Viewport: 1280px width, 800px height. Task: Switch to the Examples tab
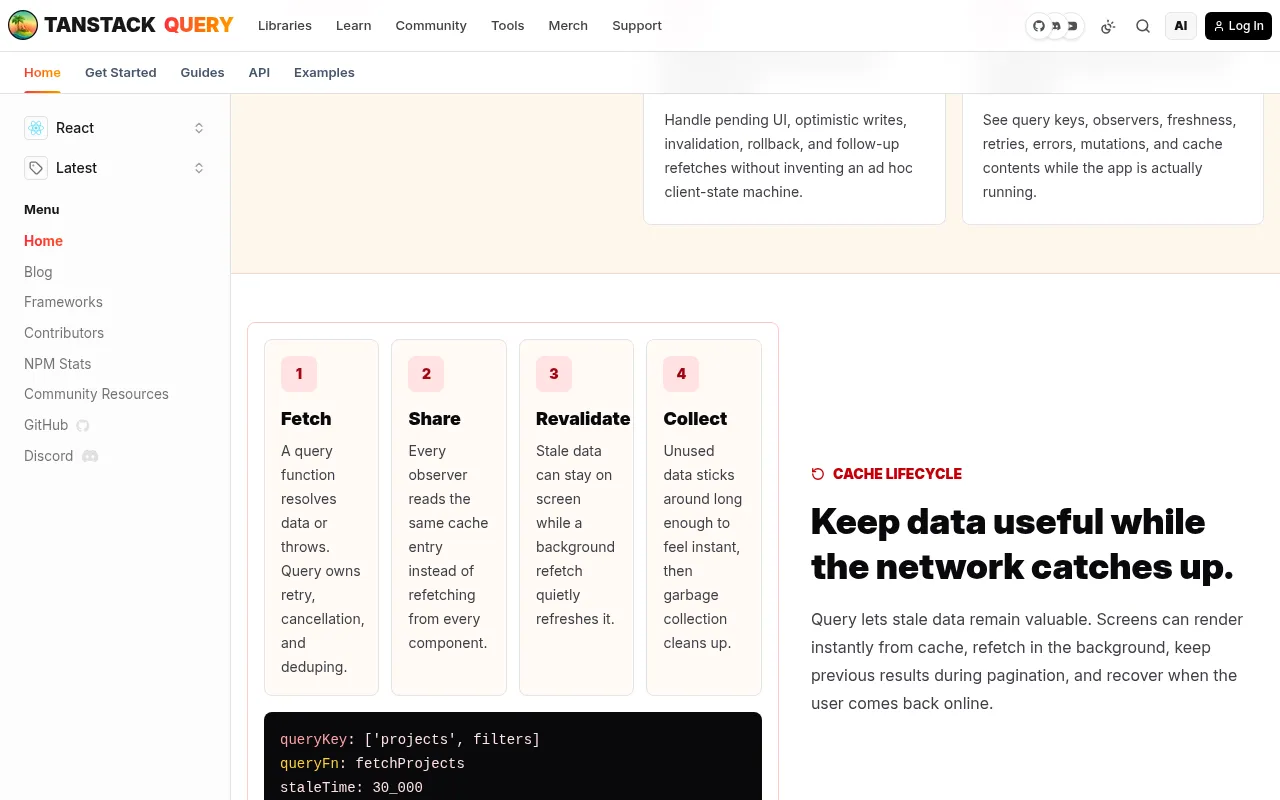point(324,73)
